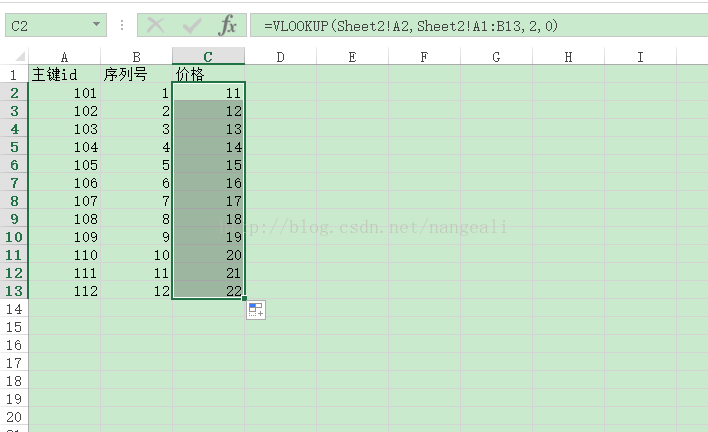Screen dimensions: 708x432
Task: Click price cell showing 20
Action: (208, 255)
